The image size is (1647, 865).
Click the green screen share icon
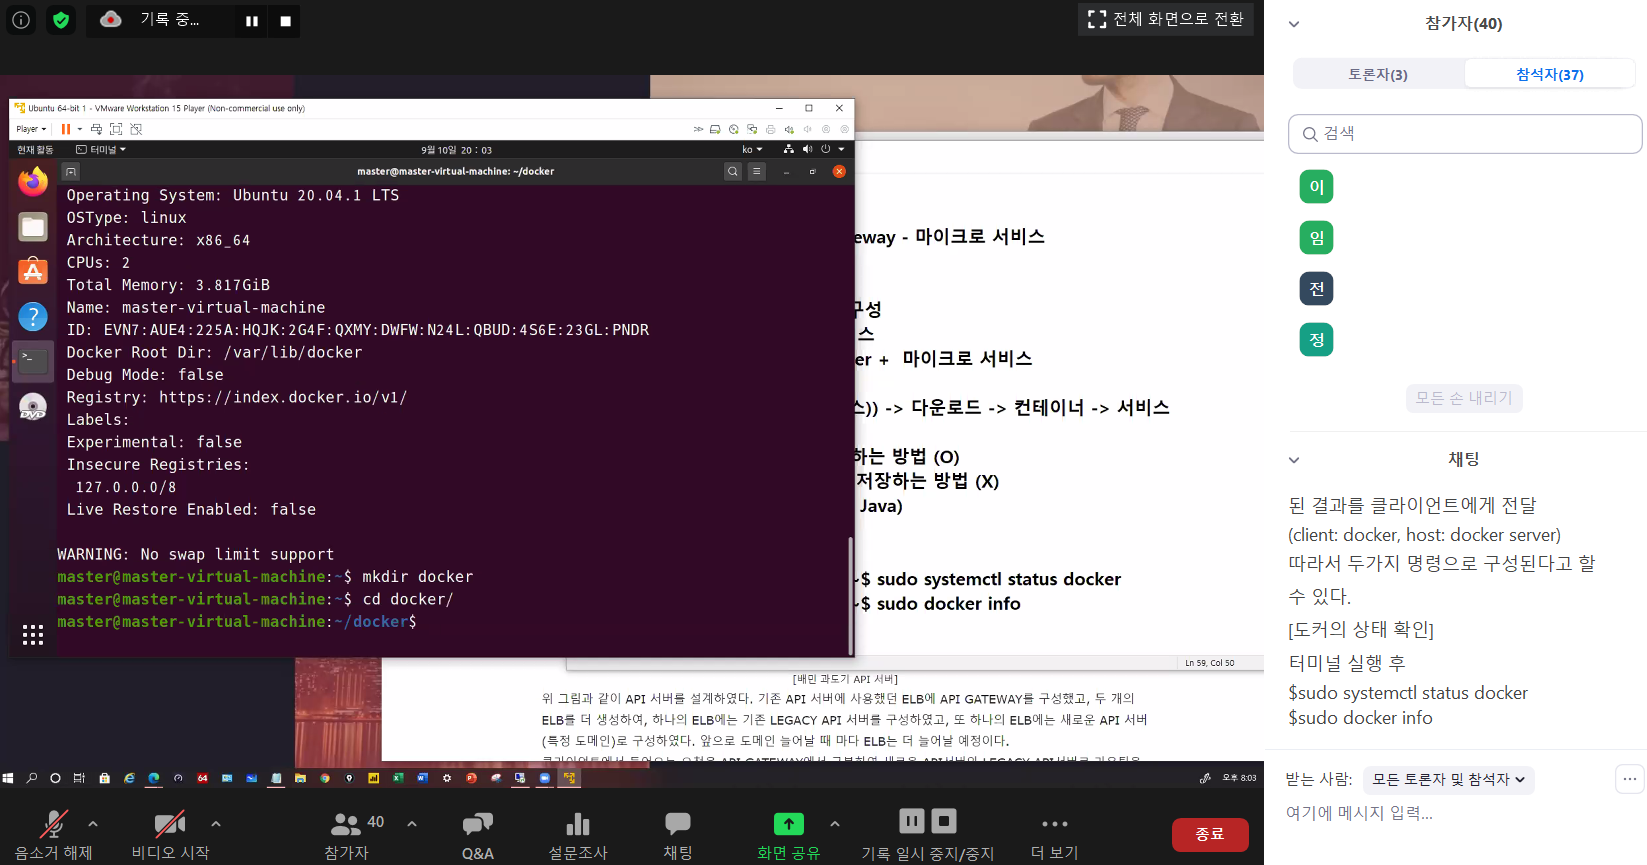[788, 824]
